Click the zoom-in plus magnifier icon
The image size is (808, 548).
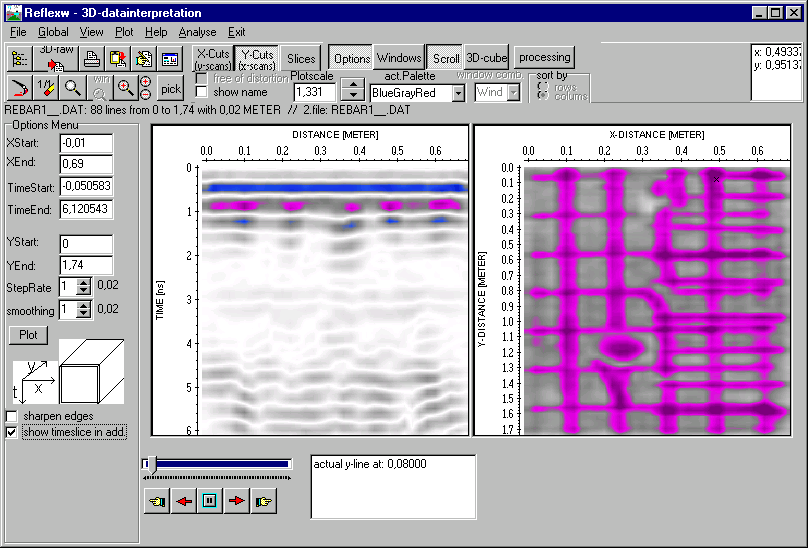[125, 88]
